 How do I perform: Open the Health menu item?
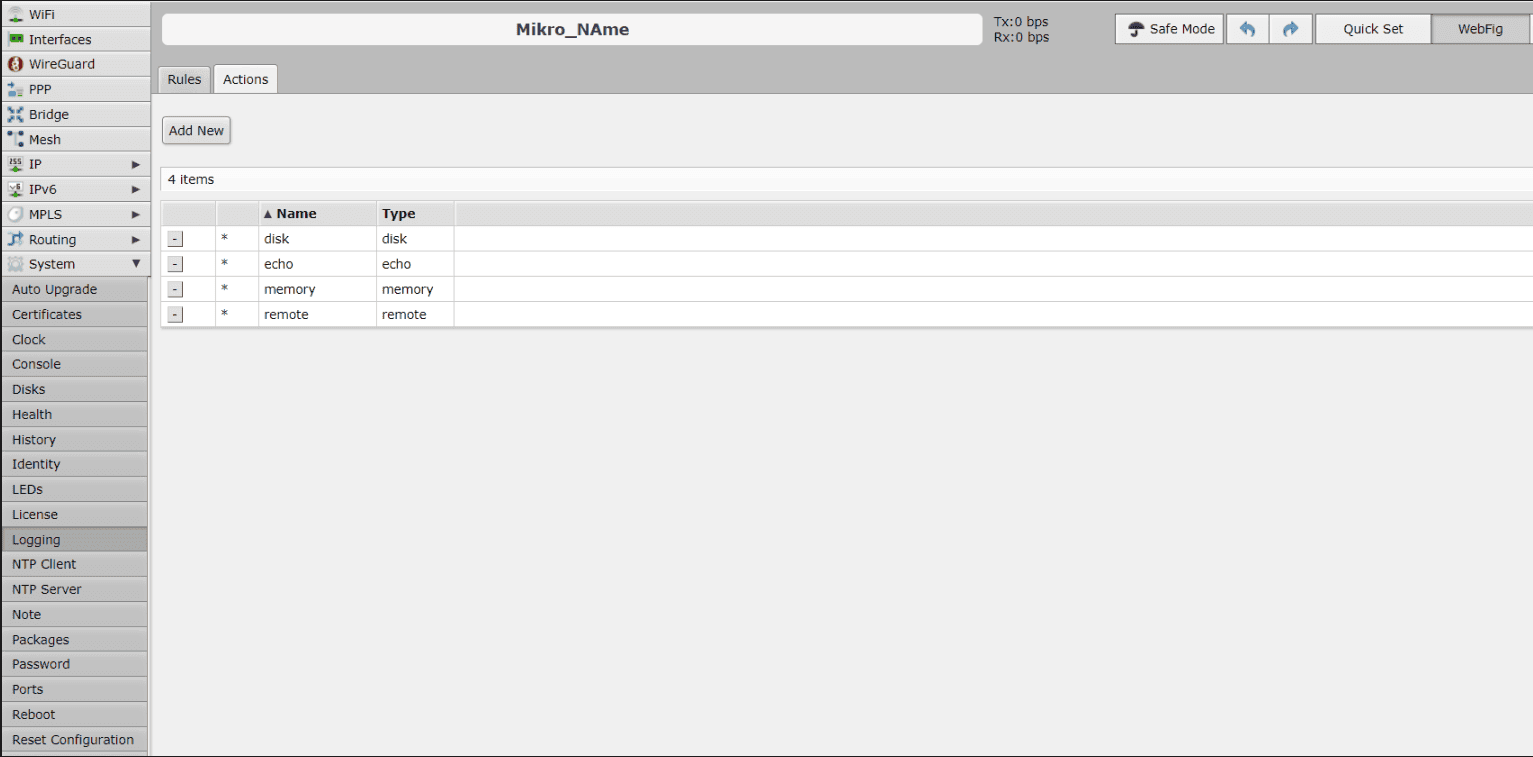[x=74, y=414]
